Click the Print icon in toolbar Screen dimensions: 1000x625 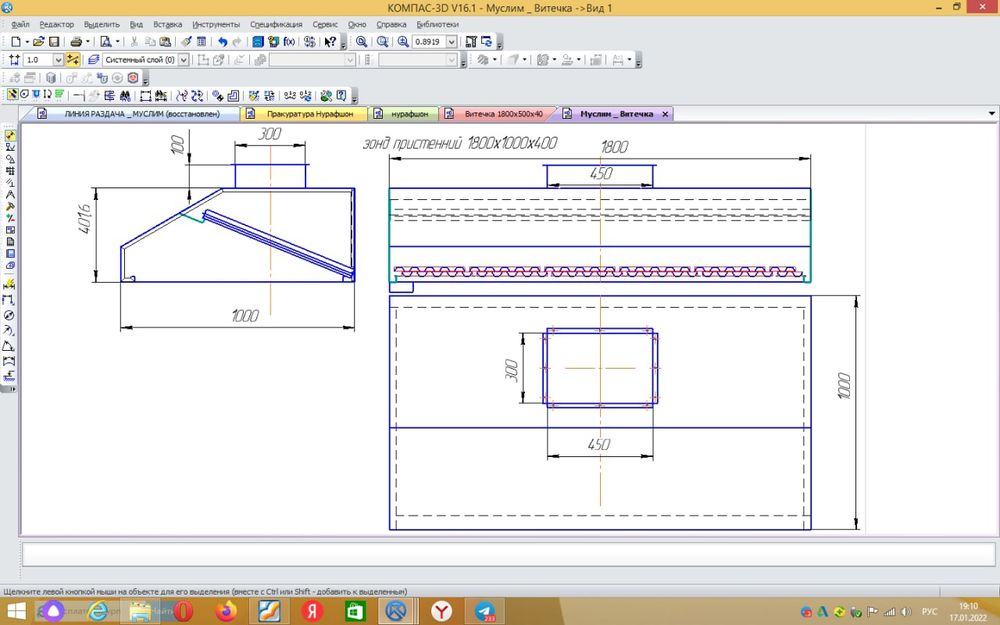(75, 42)
